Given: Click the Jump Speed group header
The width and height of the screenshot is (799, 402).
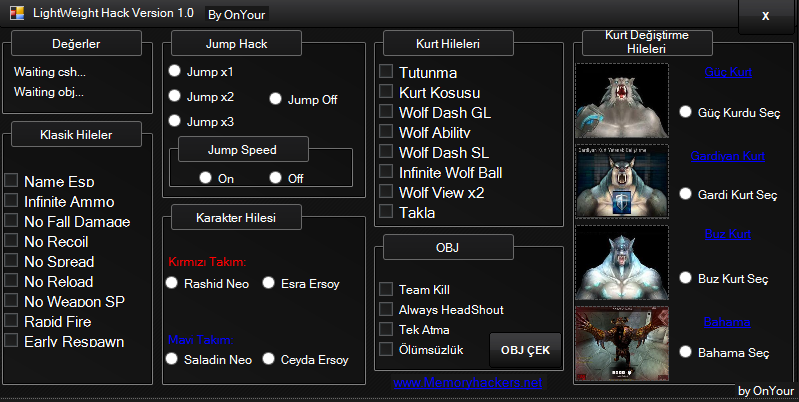Looking at the screenshot, I should click(x=243, y=150).
